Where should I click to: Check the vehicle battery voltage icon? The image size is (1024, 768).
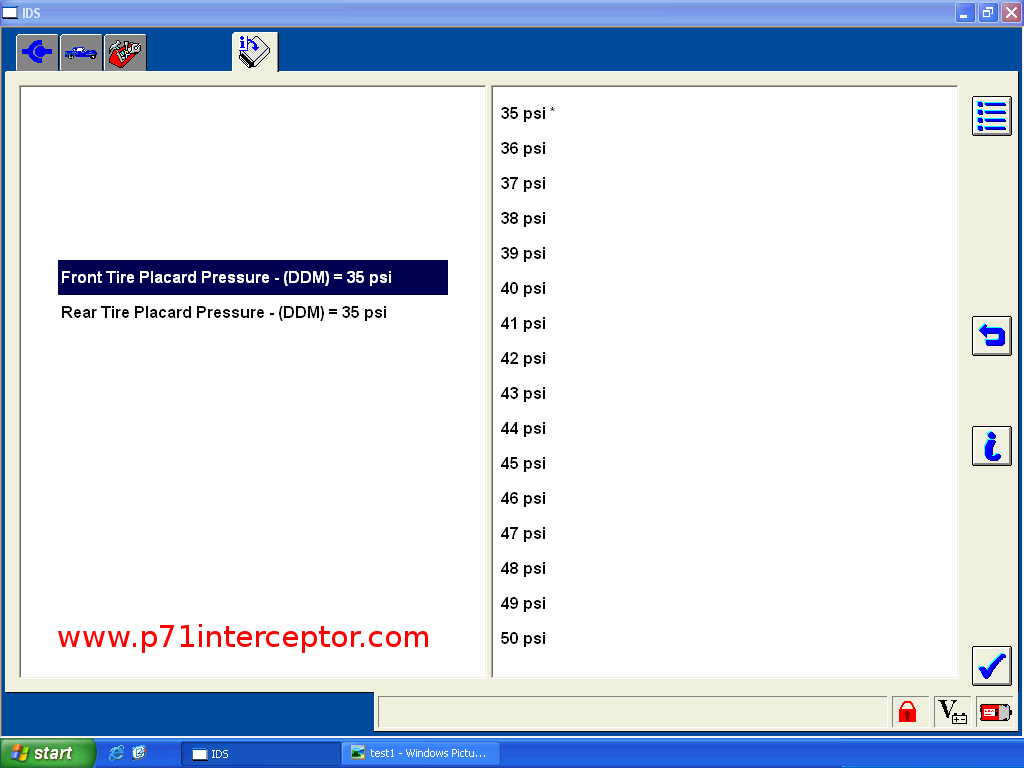[x=951, y=712]
